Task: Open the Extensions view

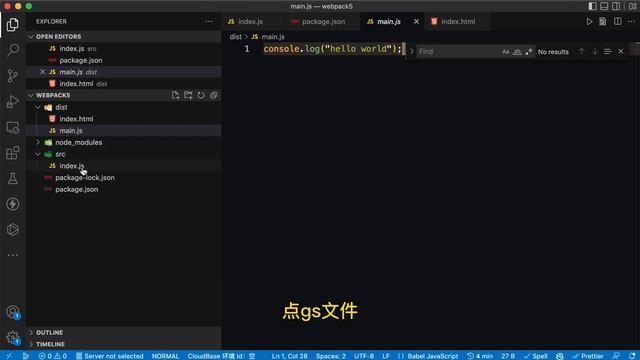Action: (13, 153)
